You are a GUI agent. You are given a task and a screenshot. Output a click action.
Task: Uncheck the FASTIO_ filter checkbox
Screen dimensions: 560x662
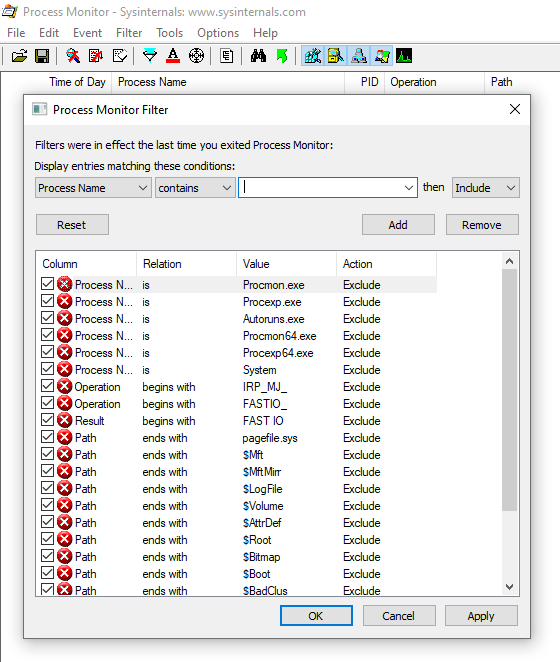click(47, 403)
